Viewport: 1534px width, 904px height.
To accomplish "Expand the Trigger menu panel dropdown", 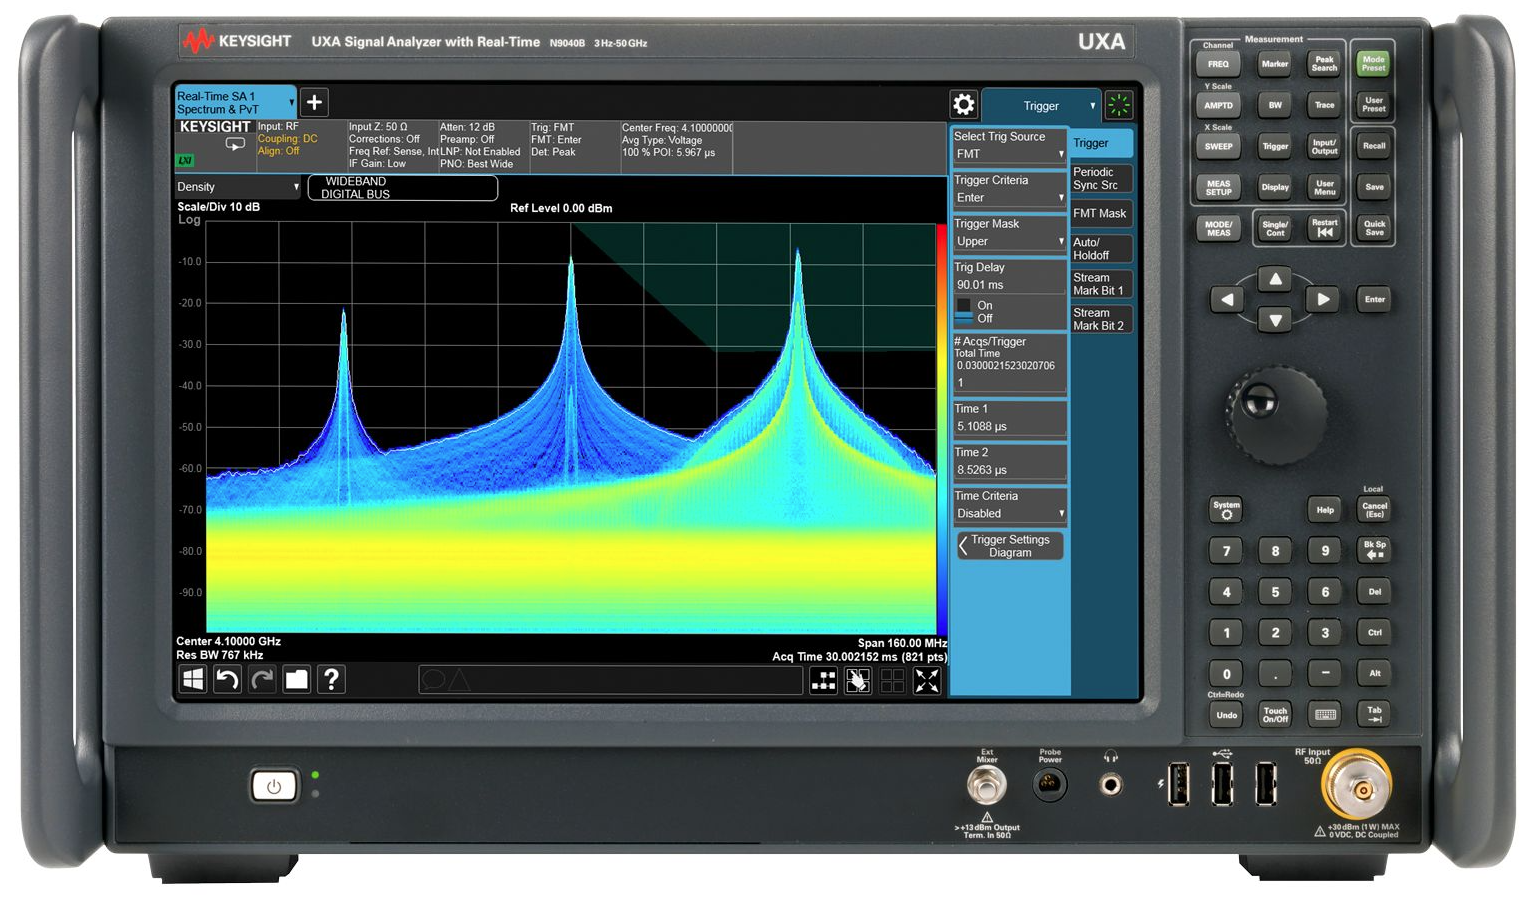I will point(1041,106).
